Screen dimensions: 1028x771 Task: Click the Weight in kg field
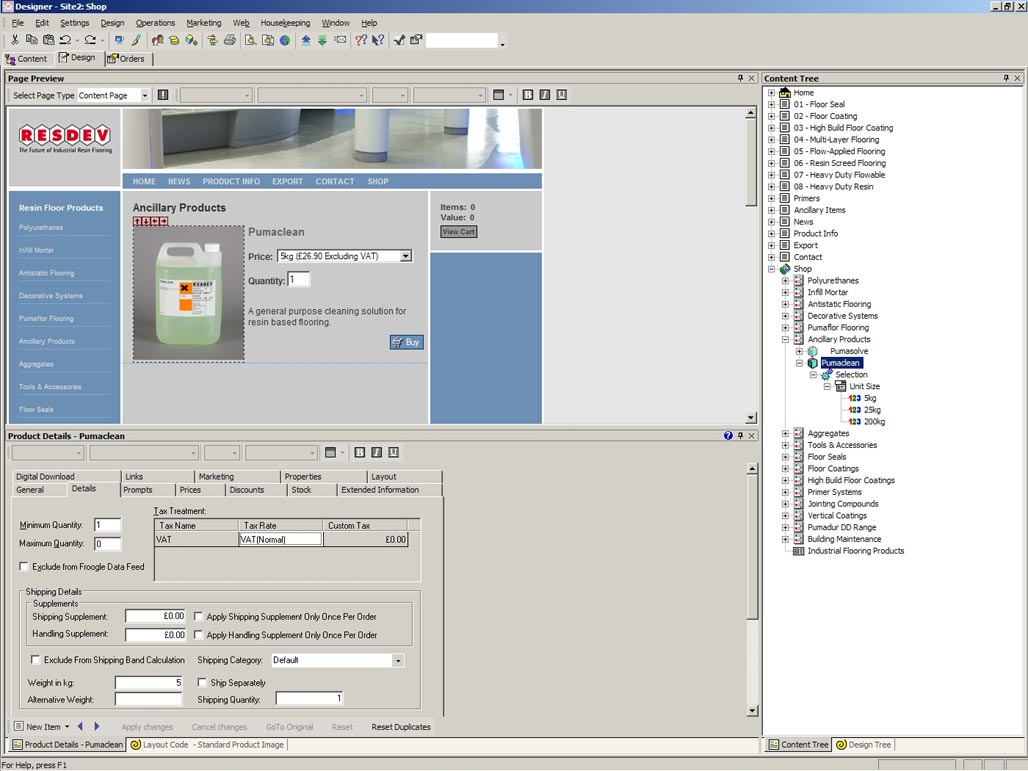pos(148,683)
